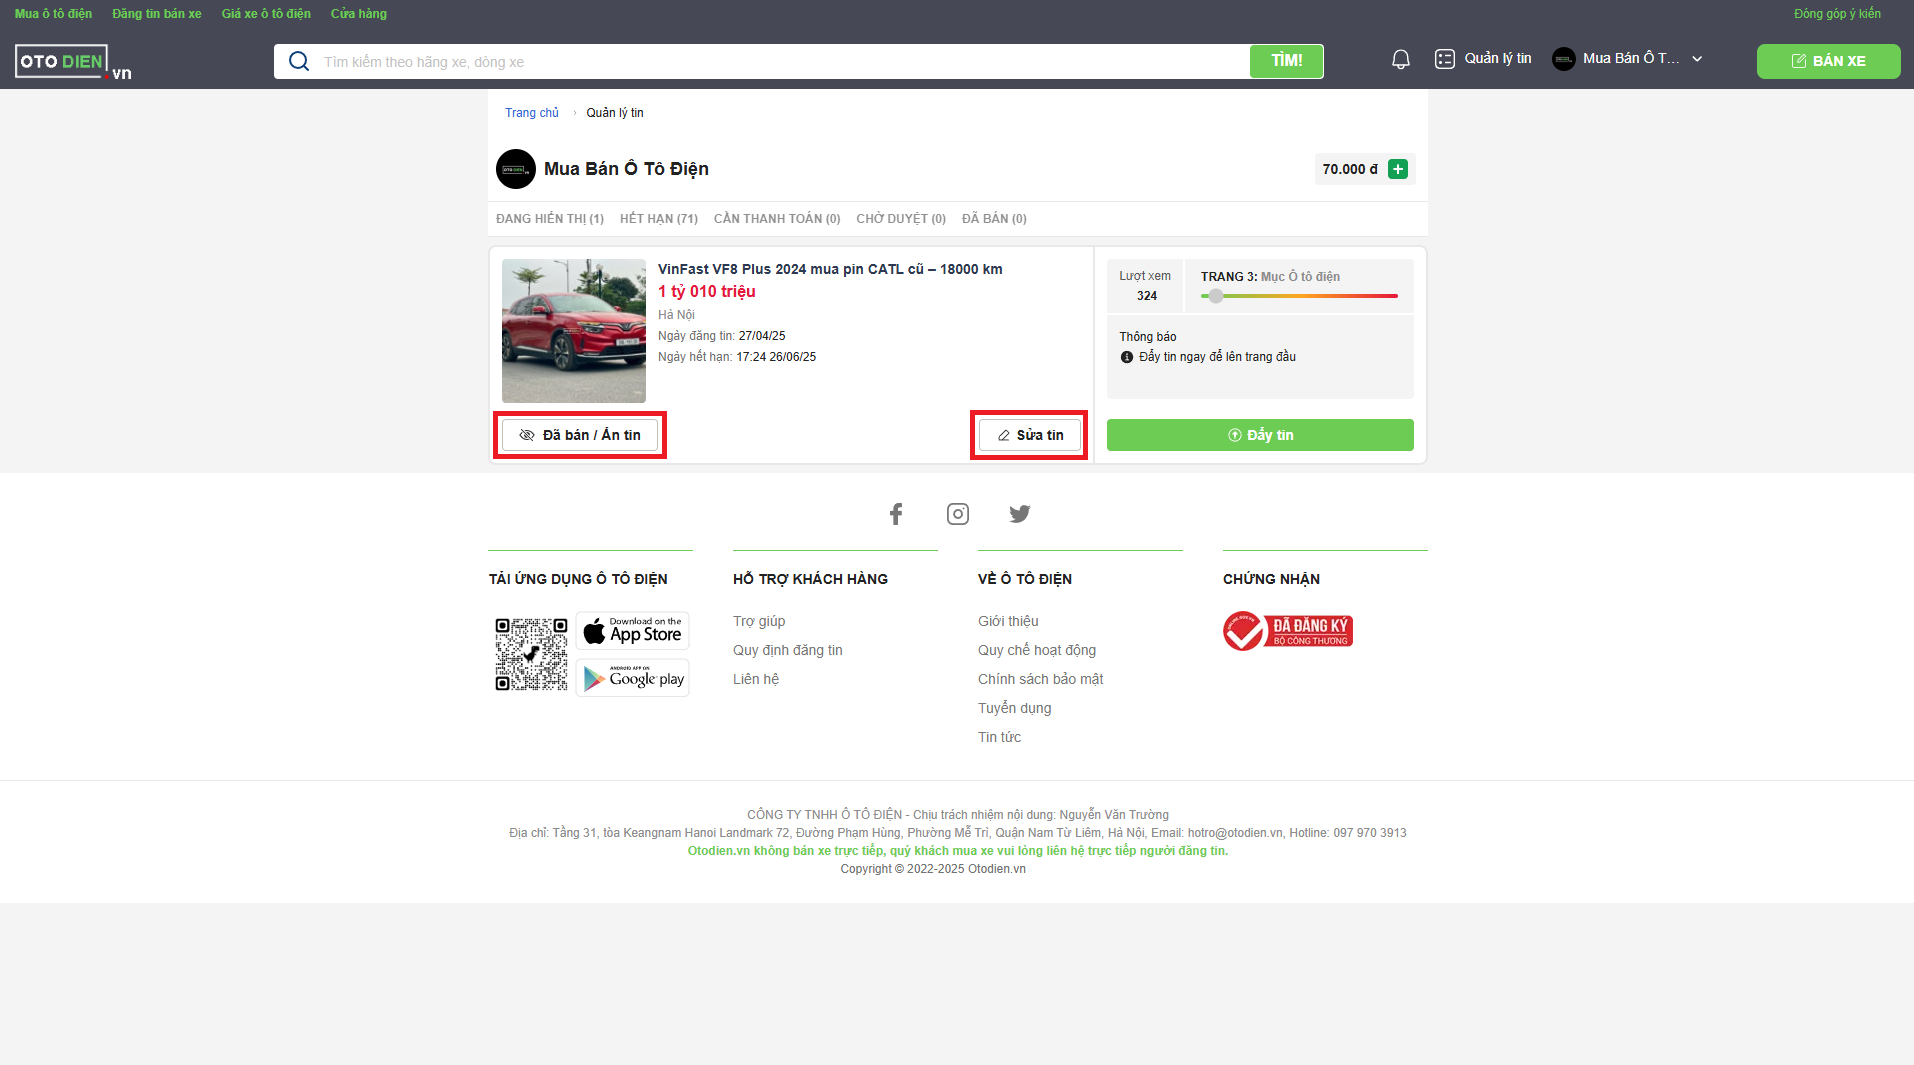Open the Twitter social icon
The width and height of the screenshot is (1914, 1065).
pyautogui.click(x=1019, y=514)
